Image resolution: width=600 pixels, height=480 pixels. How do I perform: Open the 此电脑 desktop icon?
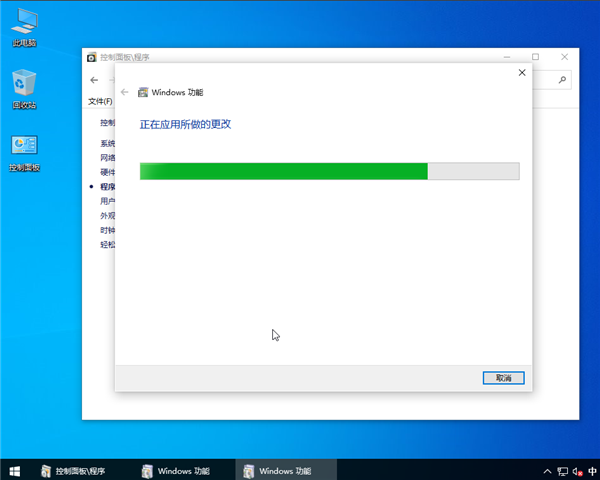coord(24,22)
